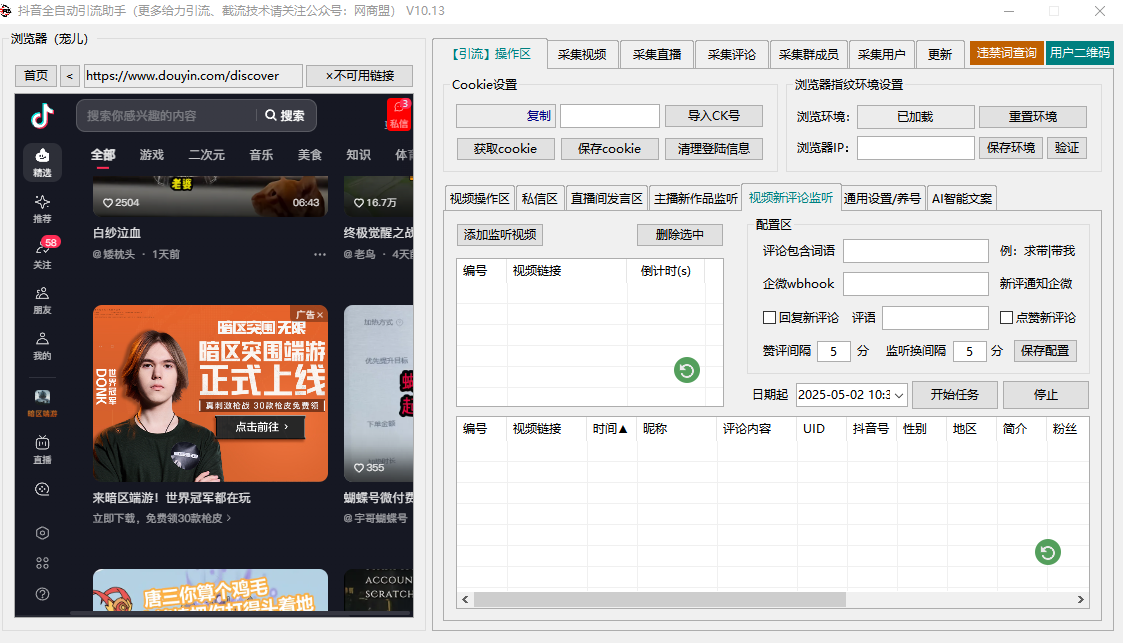Screen dimensions: 1123x643
Task: Click the 删除选中 button
Action: coord(680,234)
